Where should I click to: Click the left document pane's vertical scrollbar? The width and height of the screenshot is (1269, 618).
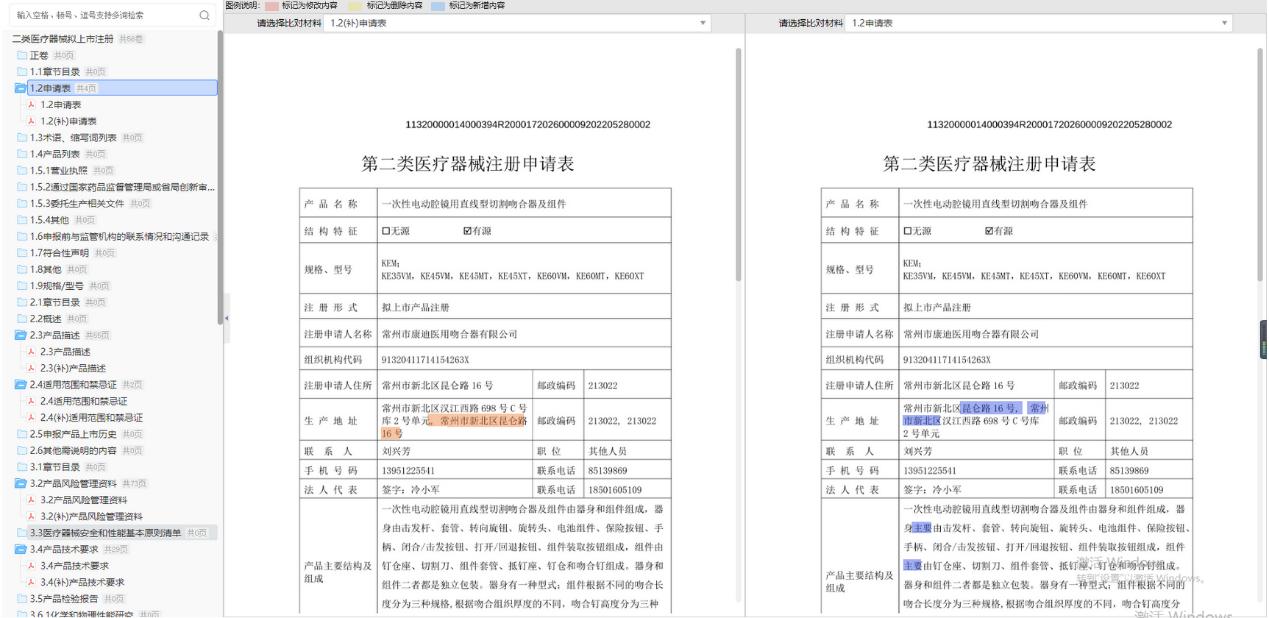[737, 165]
